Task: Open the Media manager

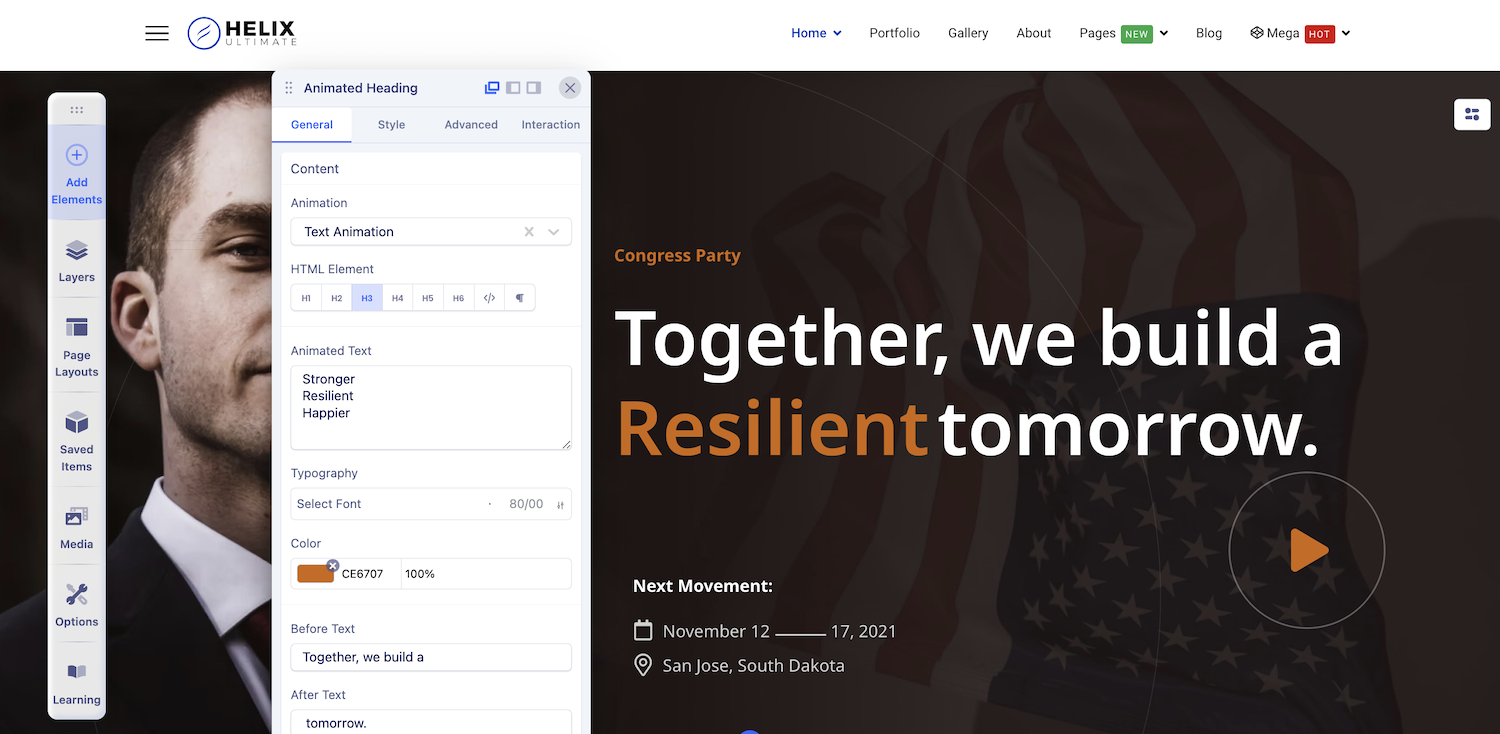Action: pyautogui.click(x=77, y=527)
